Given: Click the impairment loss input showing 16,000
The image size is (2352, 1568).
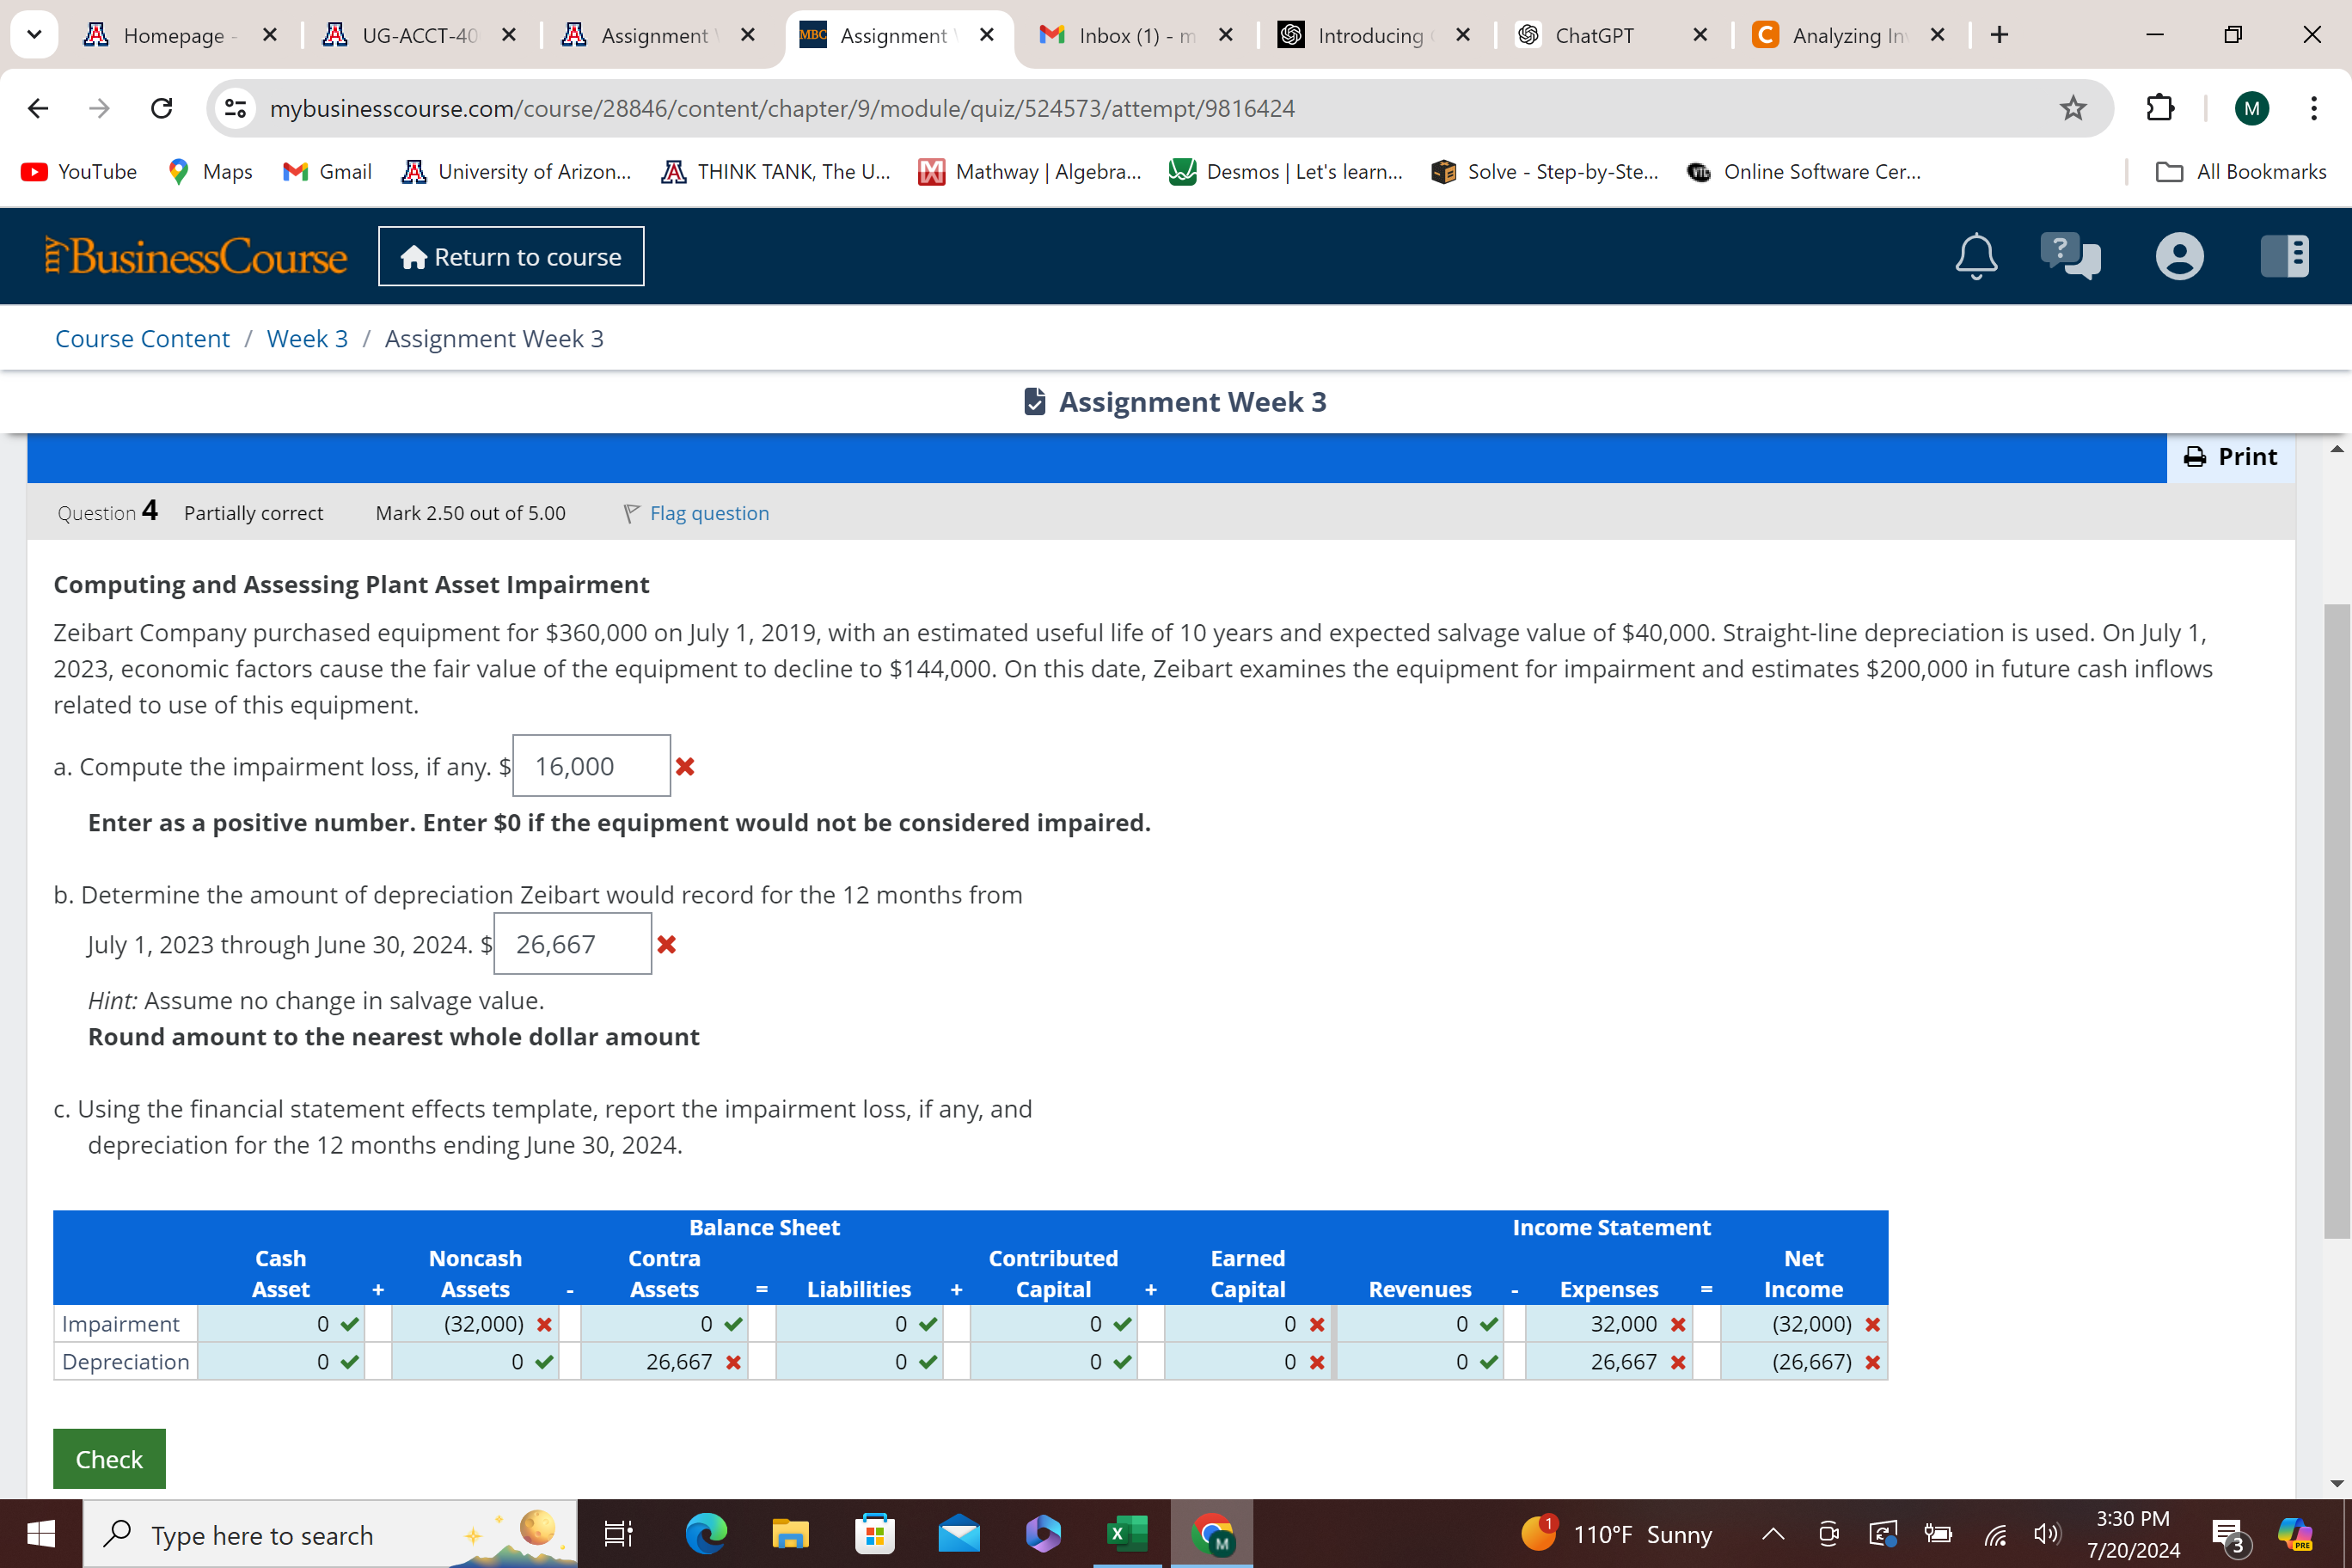Looking at the screenshot, I should [590, 765].
